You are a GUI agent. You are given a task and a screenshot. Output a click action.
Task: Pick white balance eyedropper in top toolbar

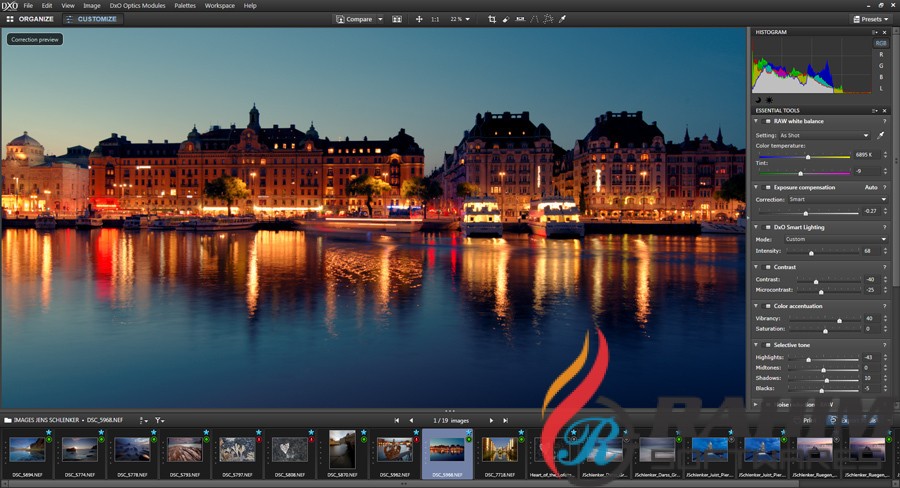(562, 19)
